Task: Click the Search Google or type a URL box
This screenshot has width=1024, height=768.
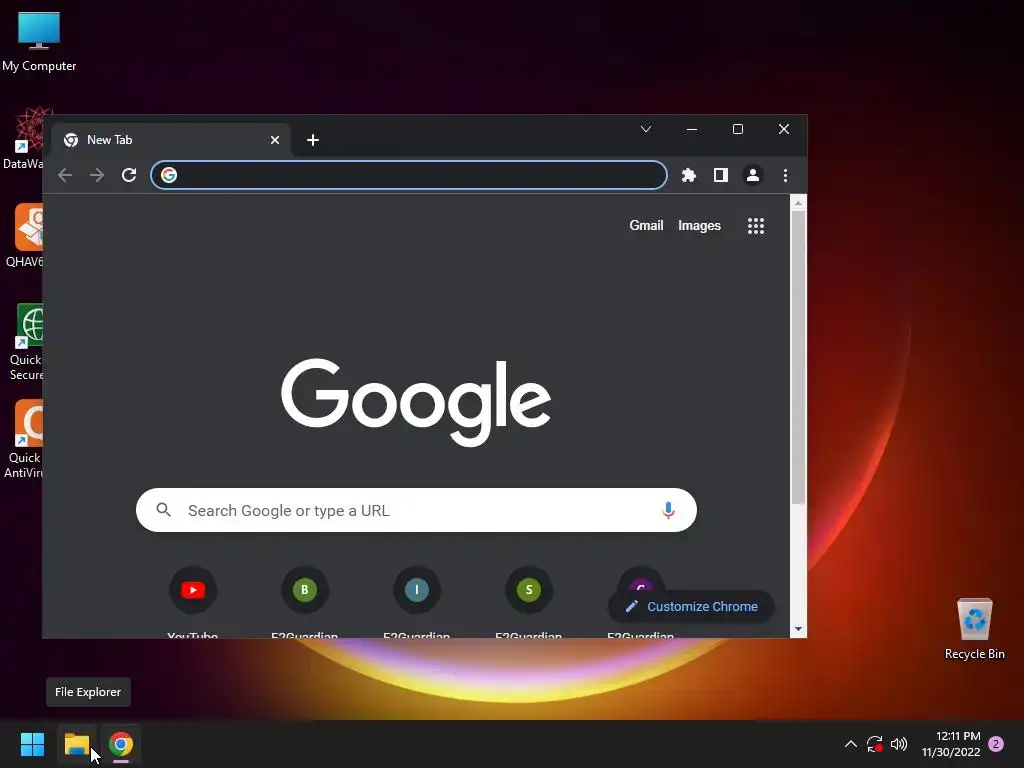Action: [x=416, y=510]
